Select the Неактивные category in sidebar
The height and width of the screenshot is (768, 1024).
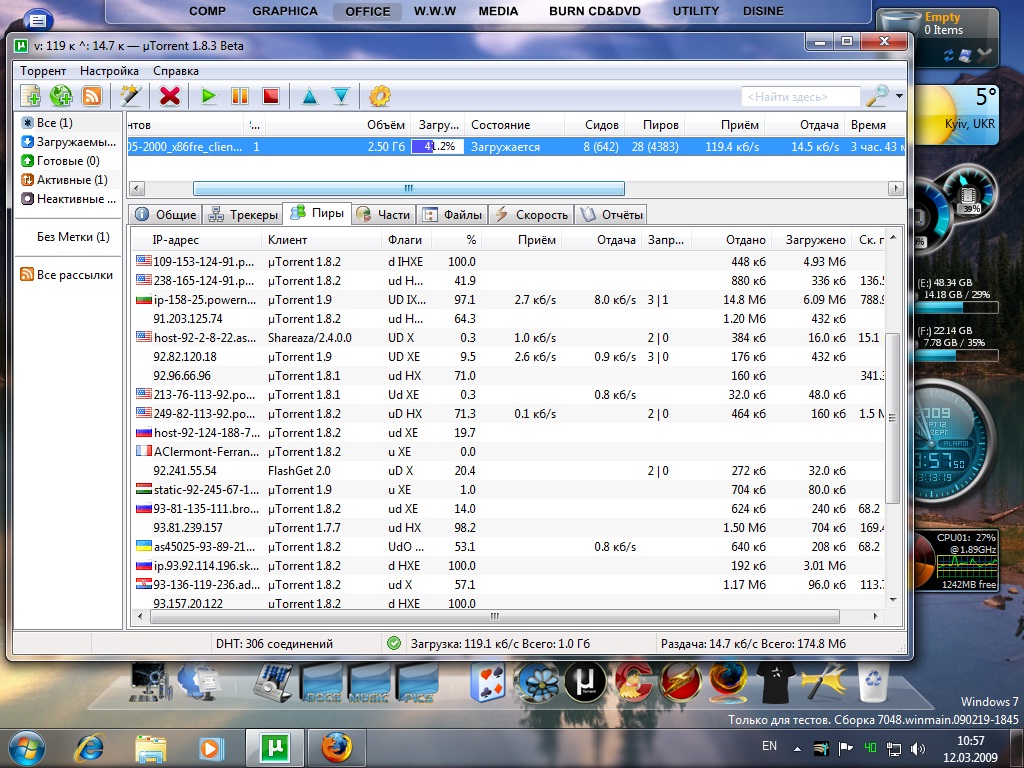tap(69, 199)
